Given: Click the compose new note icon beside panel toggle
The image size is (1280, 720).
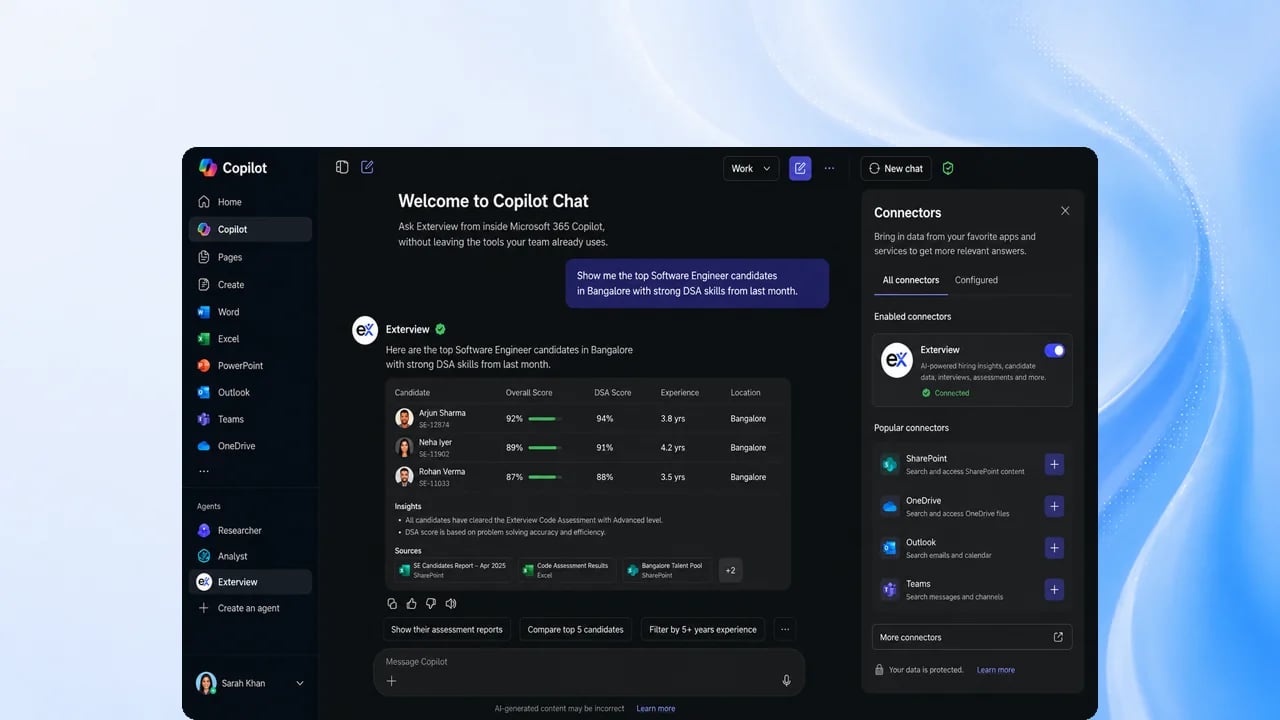Looking at the screenshot, I should pos(367,167).
